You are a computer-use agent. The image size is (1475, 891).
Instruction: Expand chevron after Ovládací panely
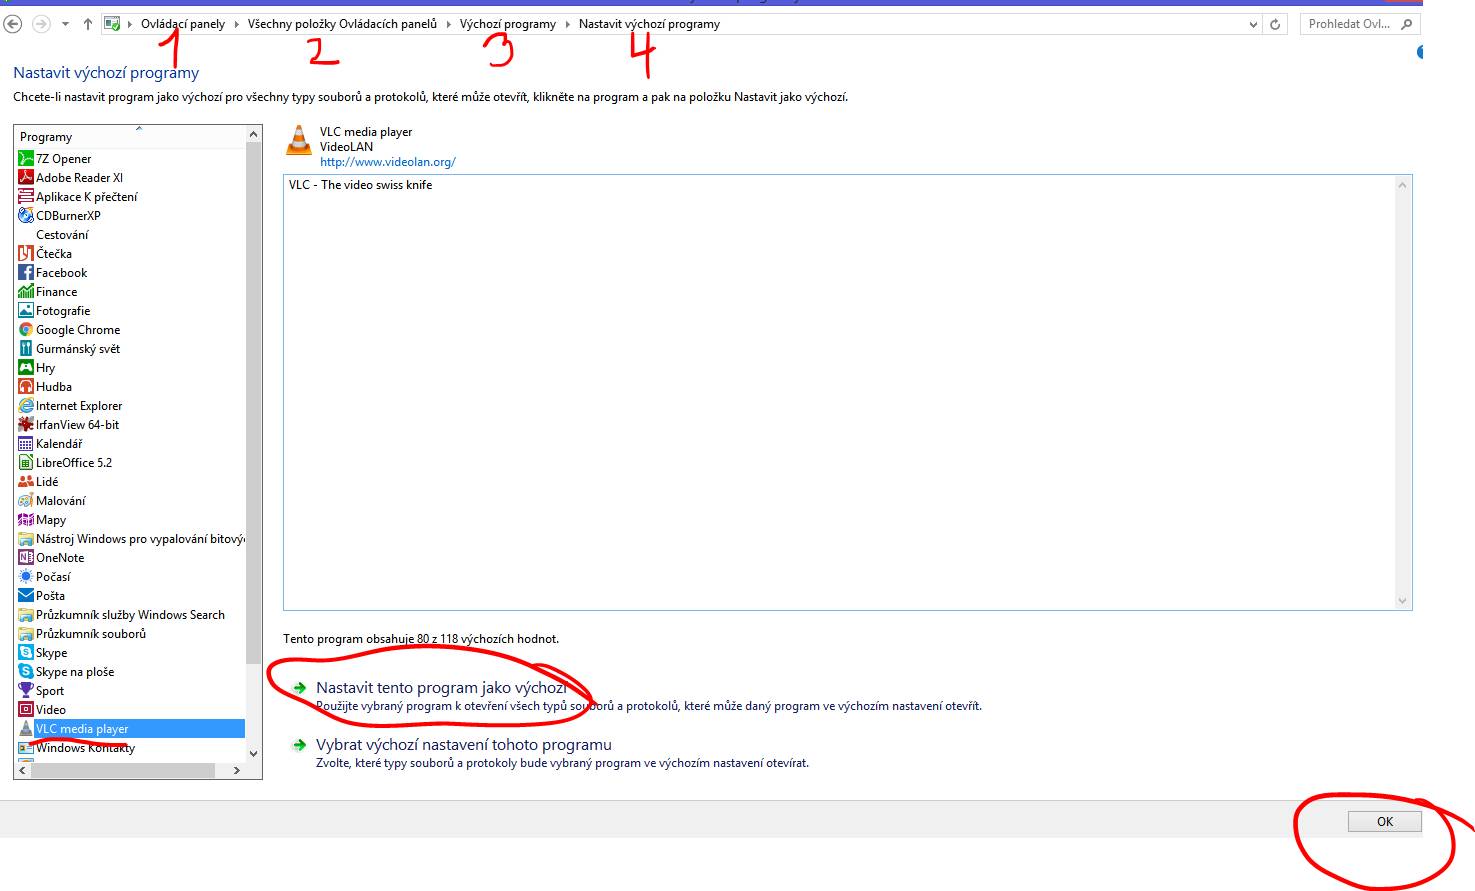pos(237,24)
